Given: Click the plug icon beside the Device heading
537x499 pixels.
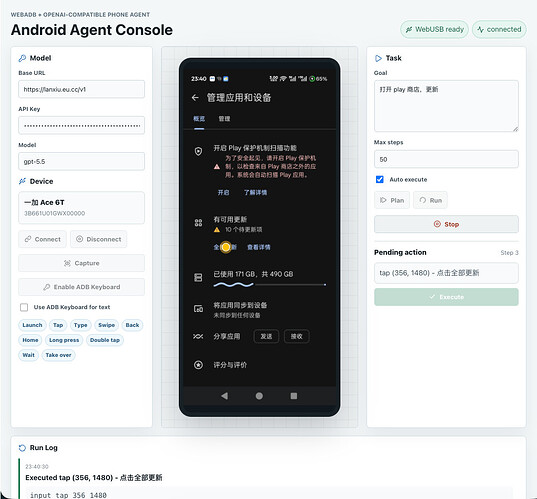Looking at the screenshot, I should [22, 181].
